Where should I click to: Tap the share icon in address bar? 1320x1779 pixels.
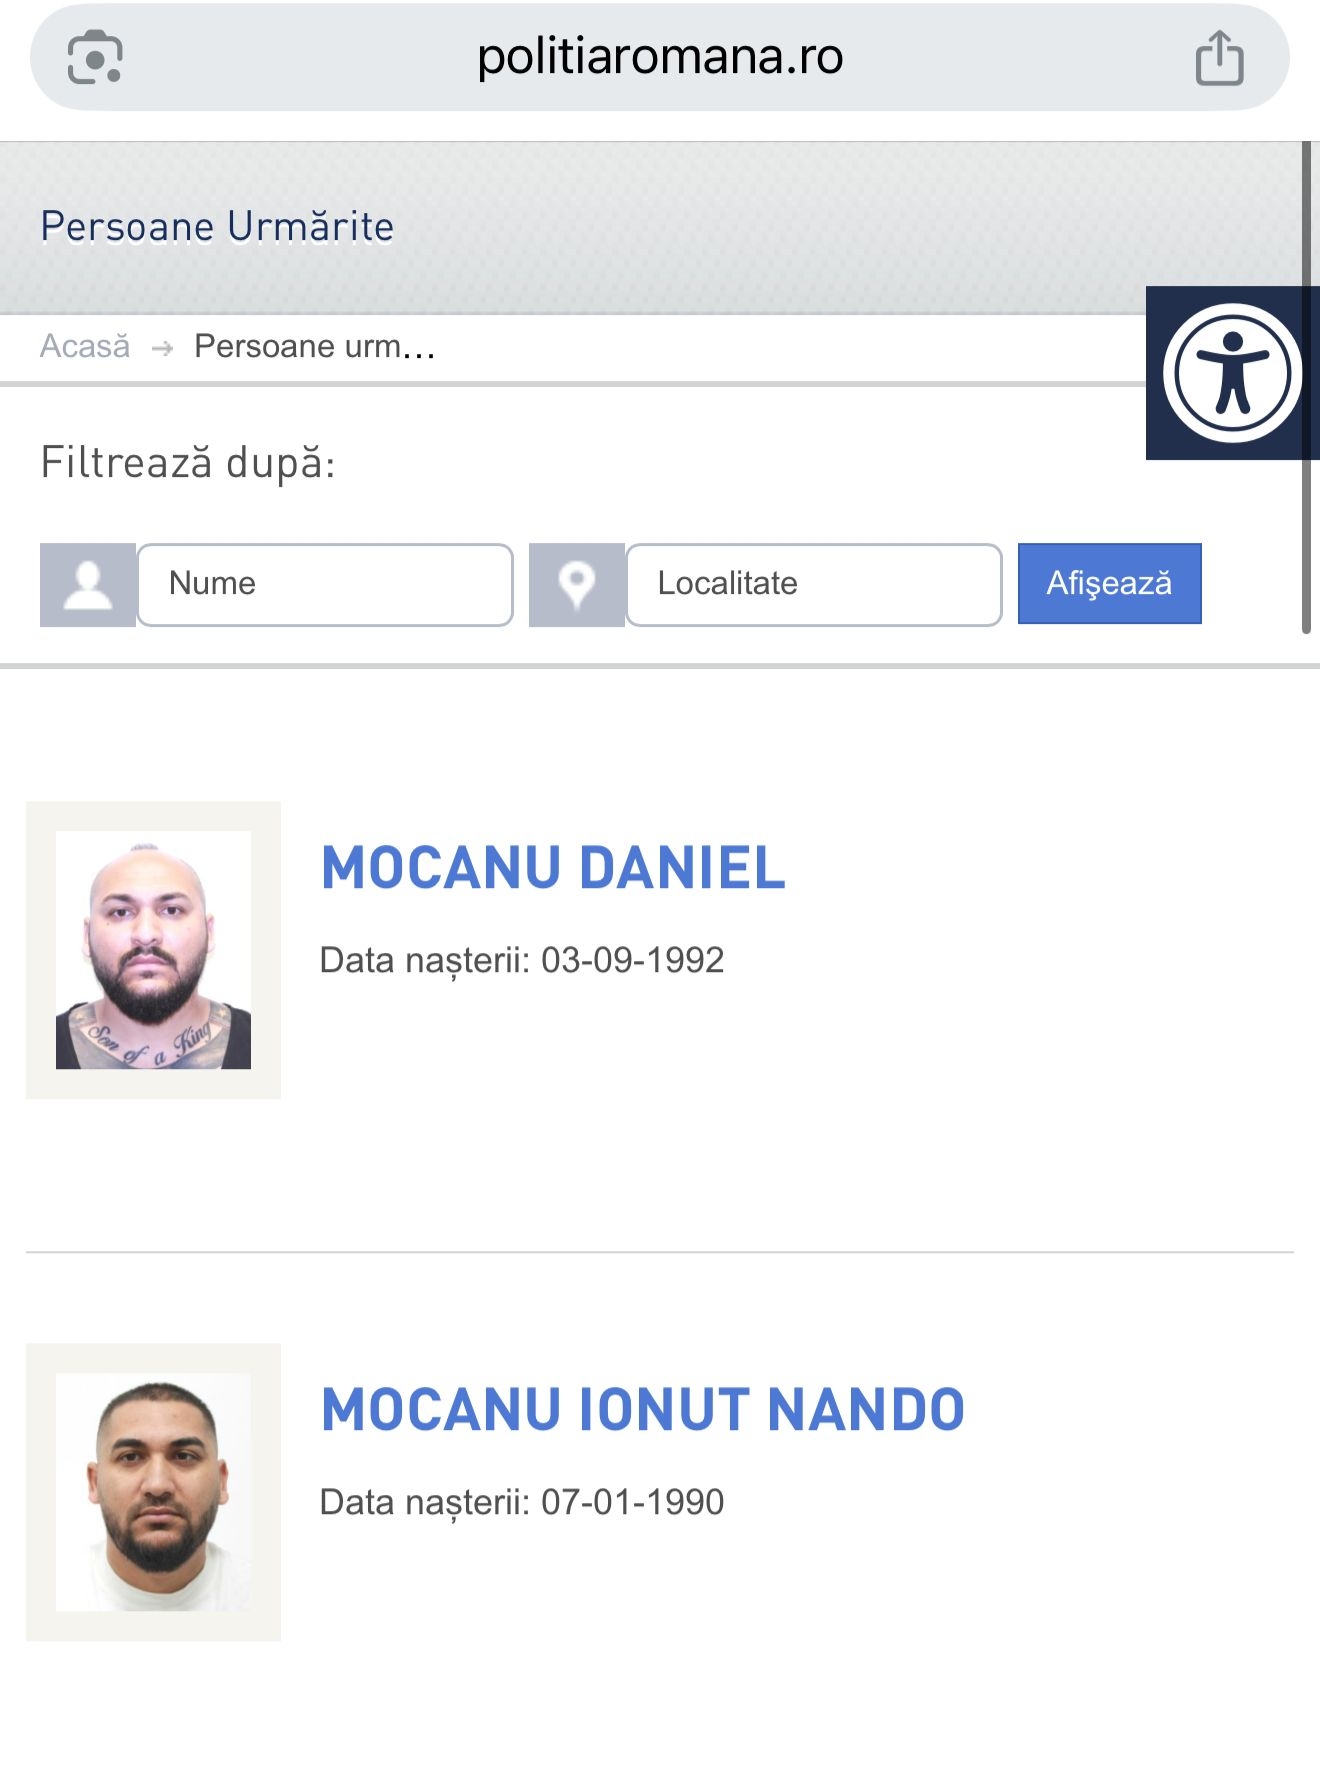coord(1219,58)
